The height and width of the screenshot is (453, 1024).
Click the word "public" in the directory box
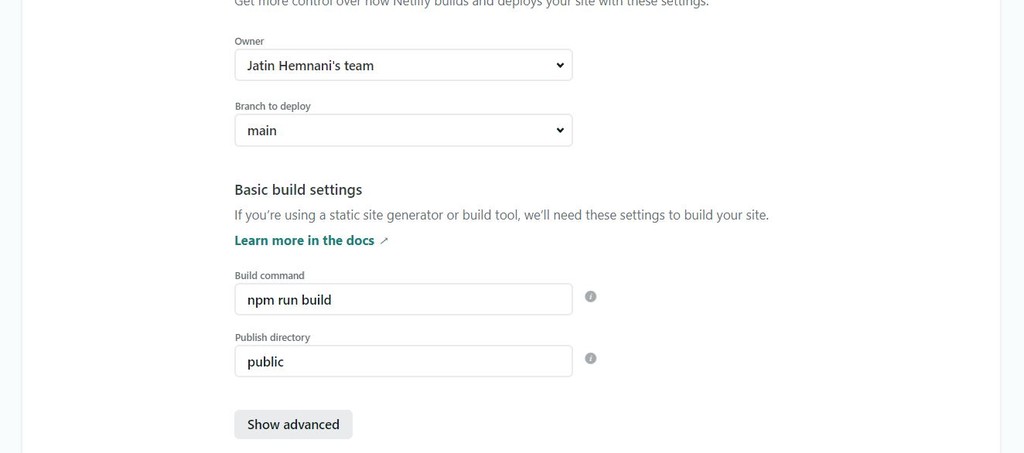click(x=265, y=362)
